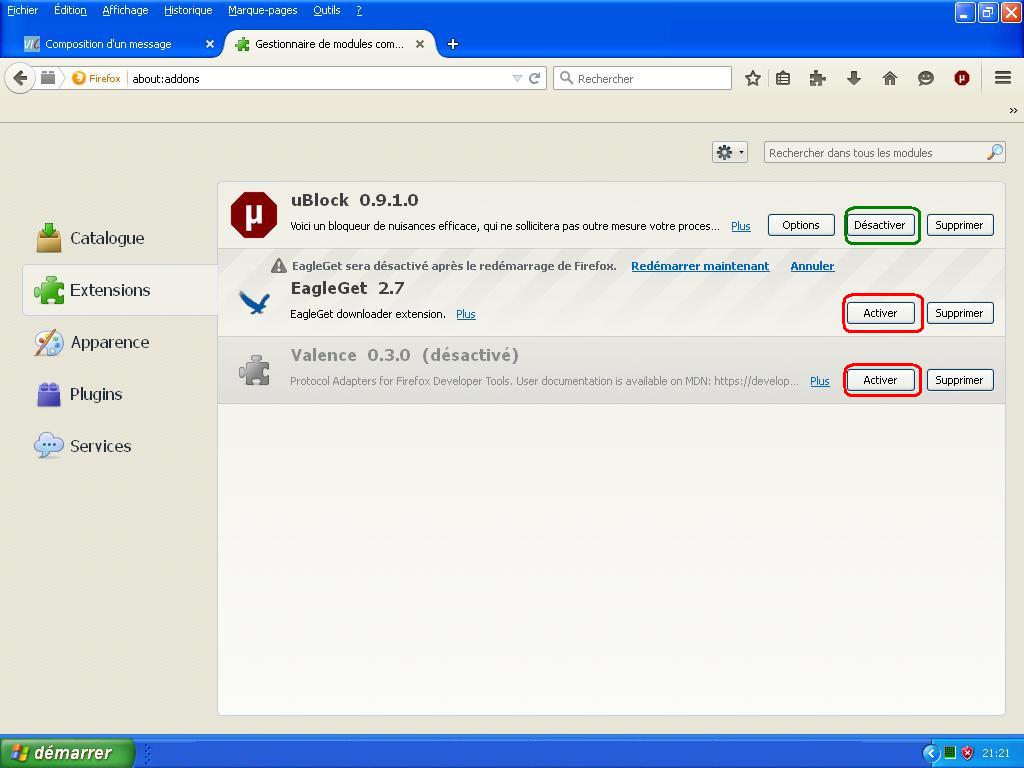Open the Plugins category
The height and width of the screenshot is (768, 1024).
79,394
